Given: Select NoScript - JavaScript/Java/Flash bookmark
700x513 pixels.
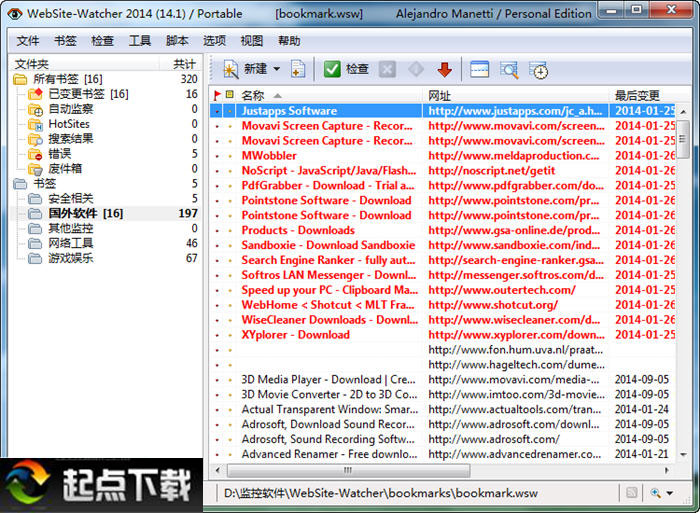Looking at the screenshot, I should (329, 171).
